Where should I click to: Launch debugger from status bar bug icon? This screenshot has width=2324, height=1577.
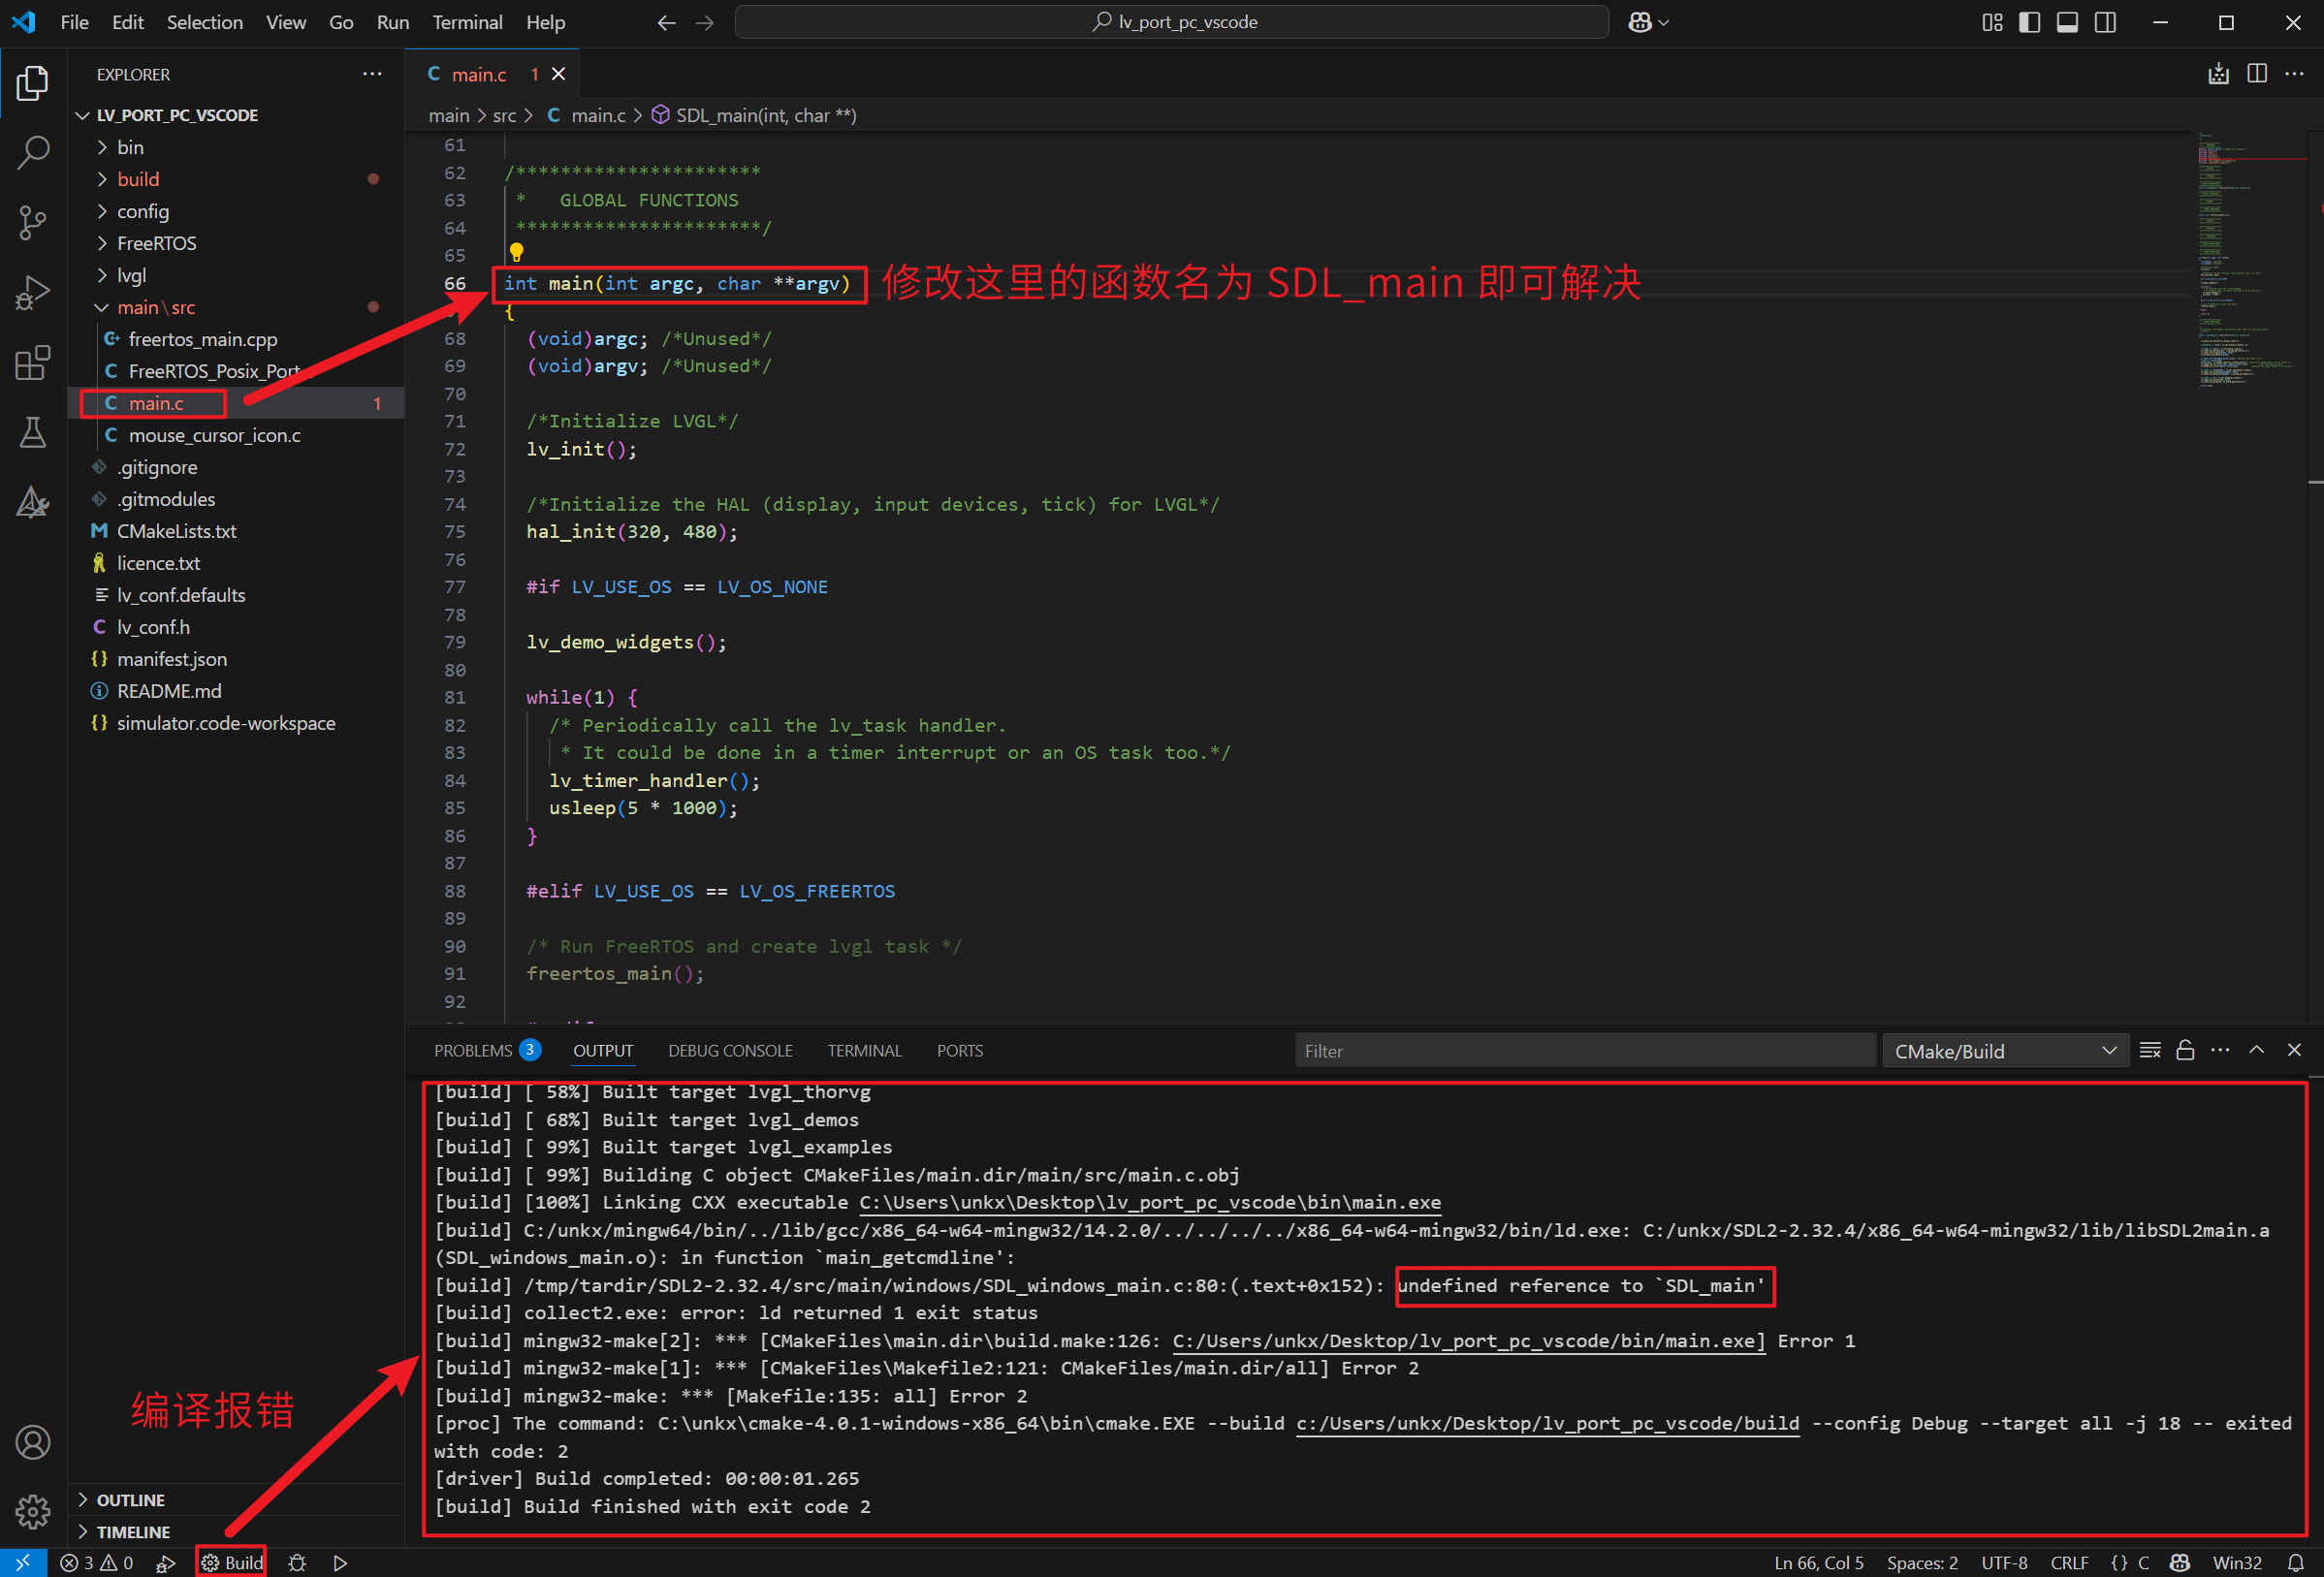tap(297, 1562)
